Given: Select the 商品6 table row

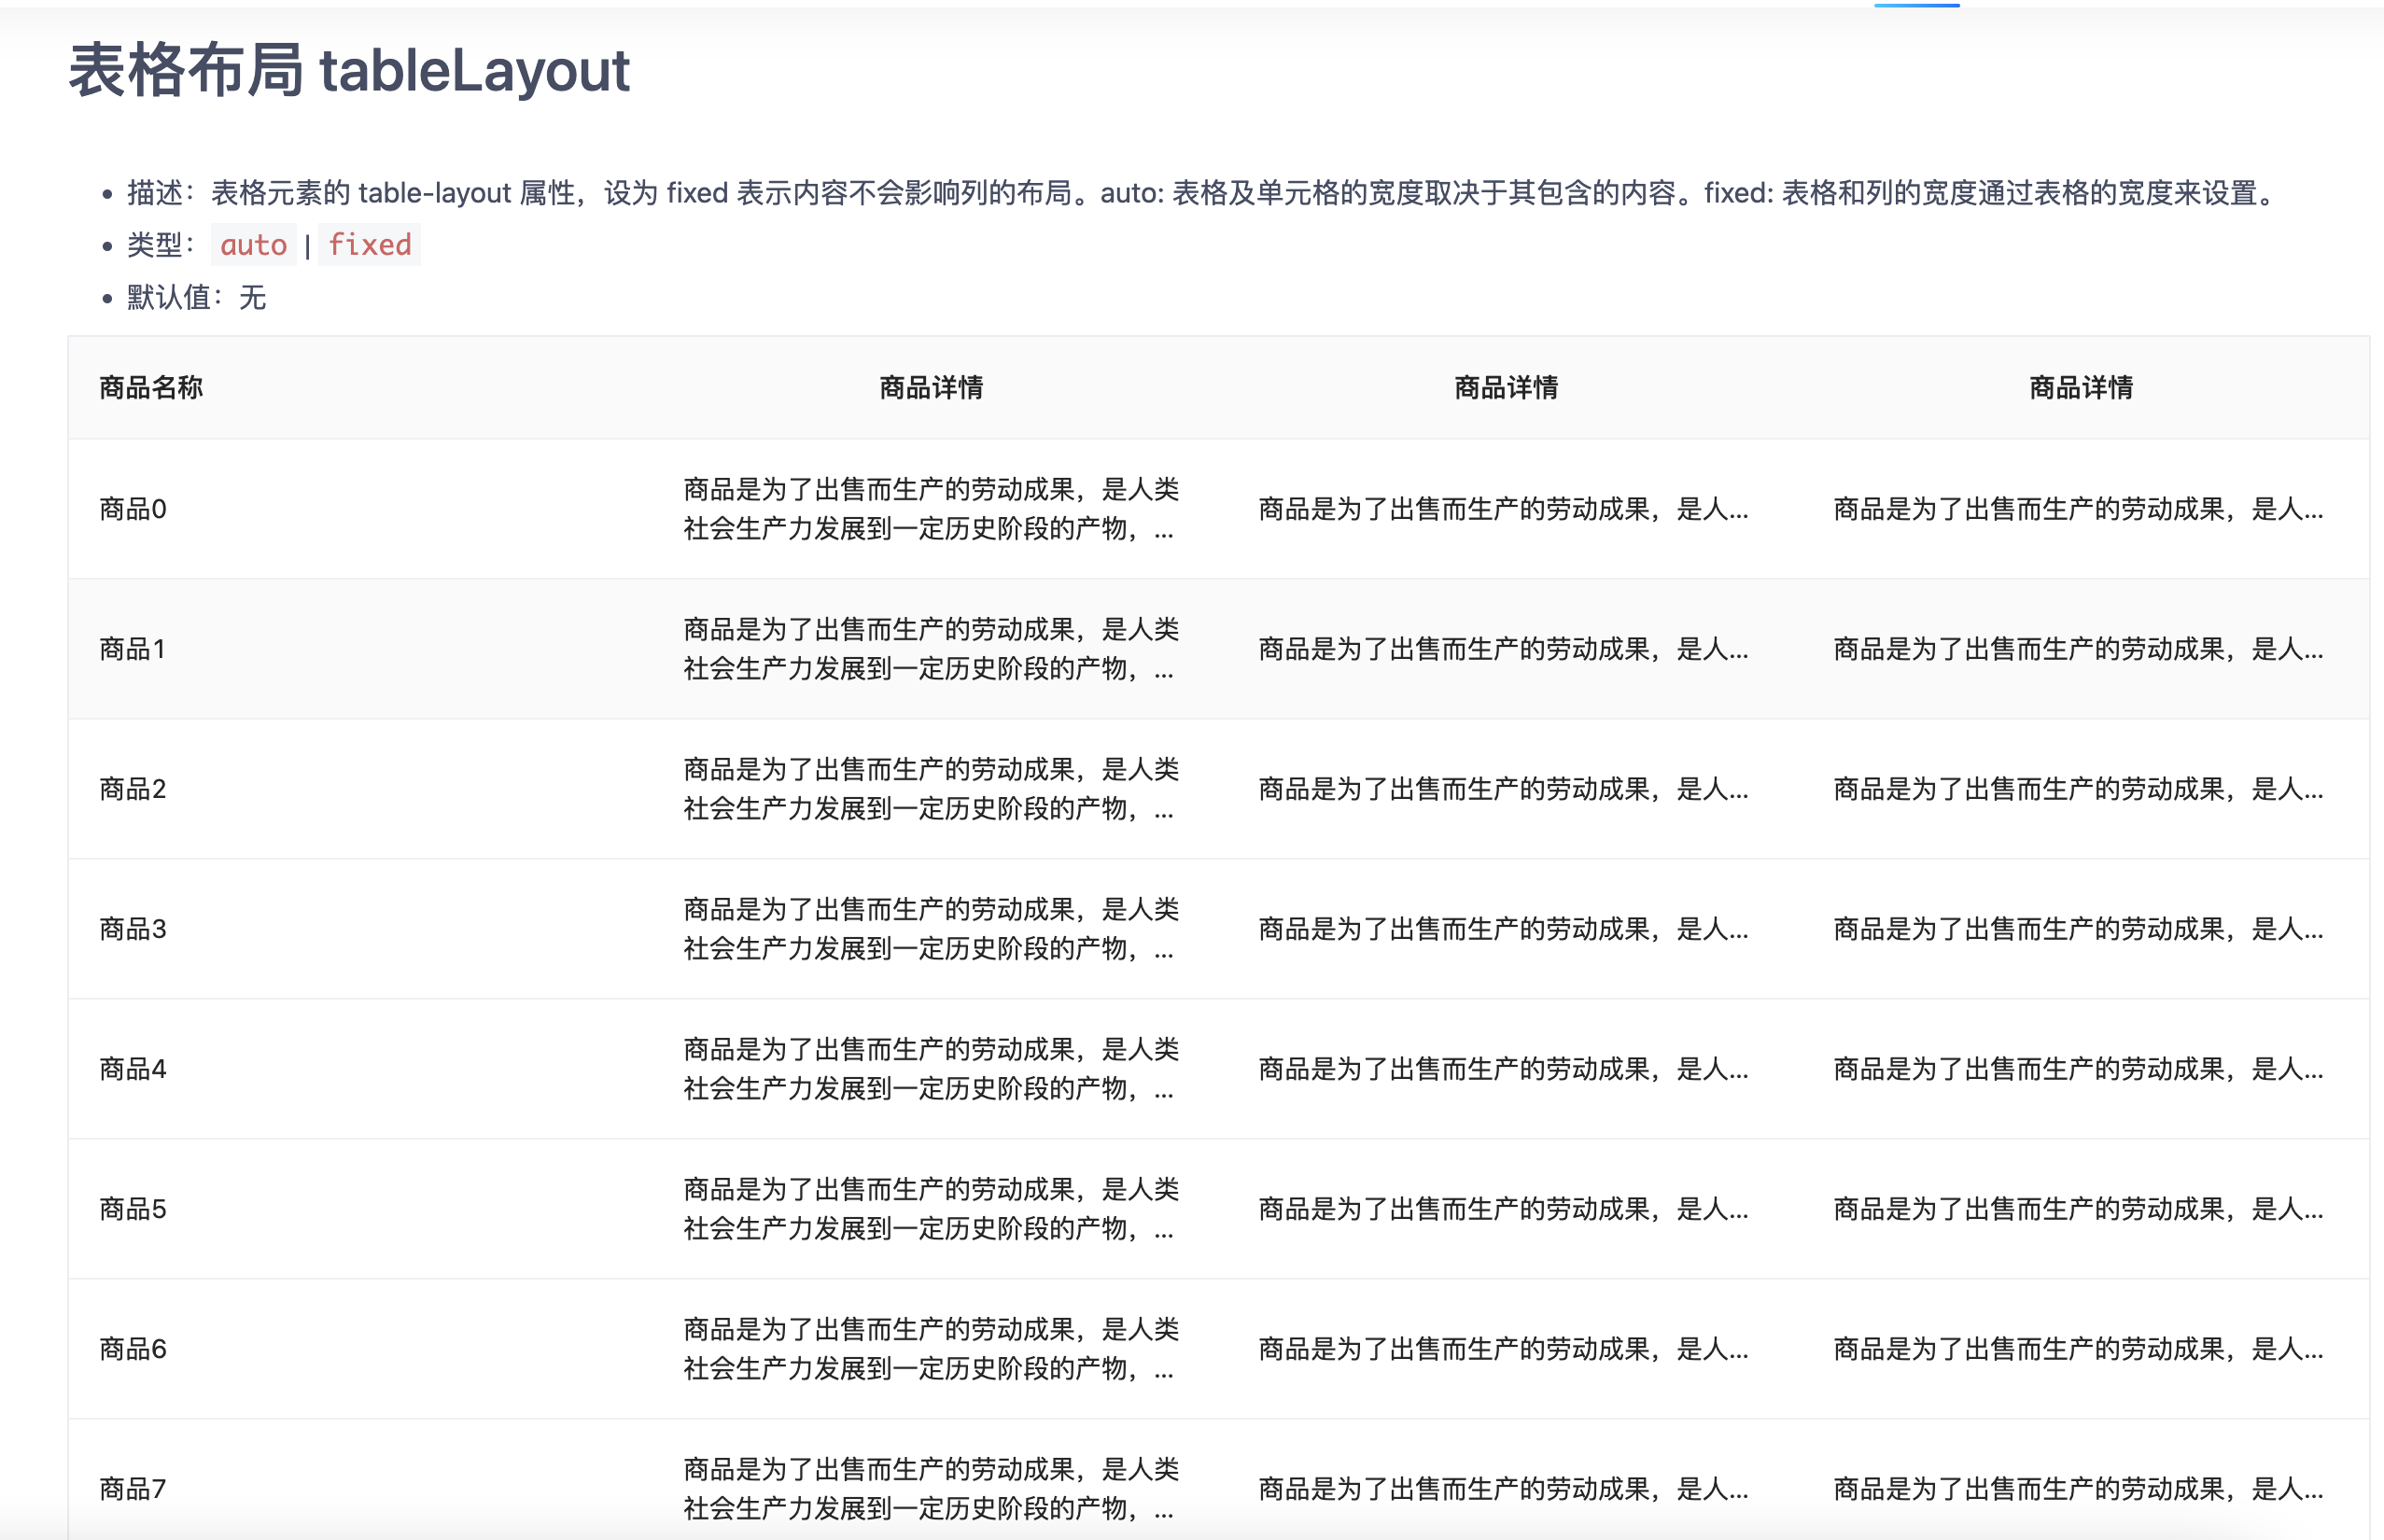Looking at the screenshot, I should coord(131,1350).
